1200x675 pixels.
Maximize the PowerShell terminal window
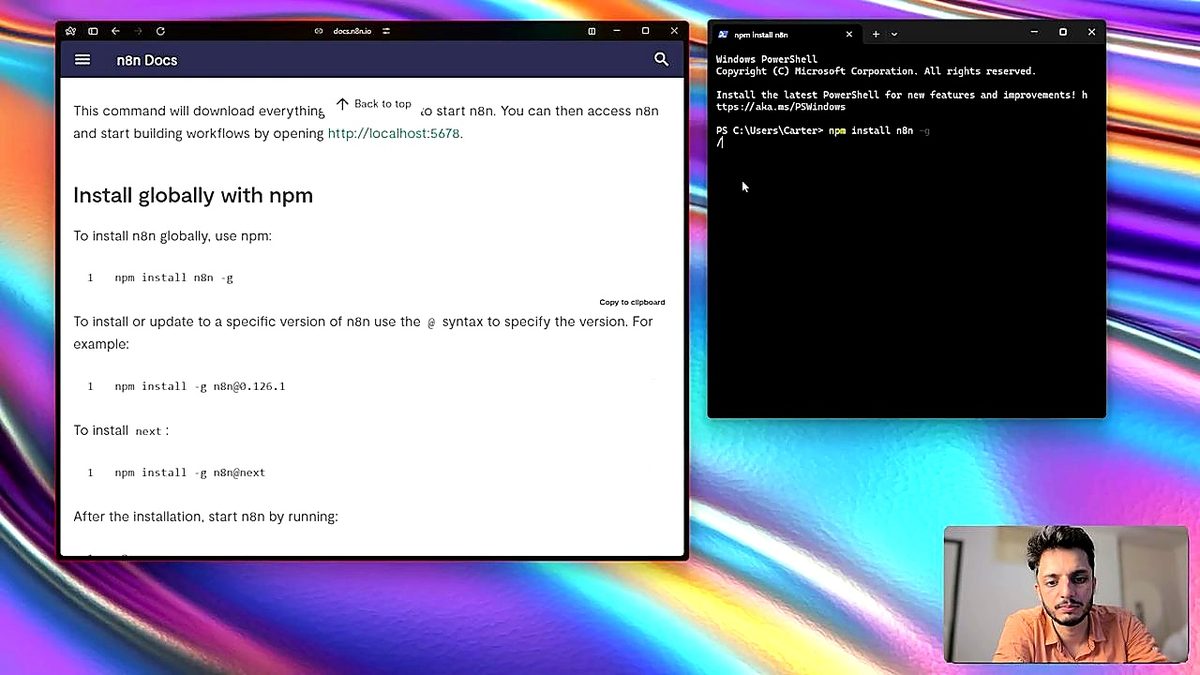pos(1063,32)
